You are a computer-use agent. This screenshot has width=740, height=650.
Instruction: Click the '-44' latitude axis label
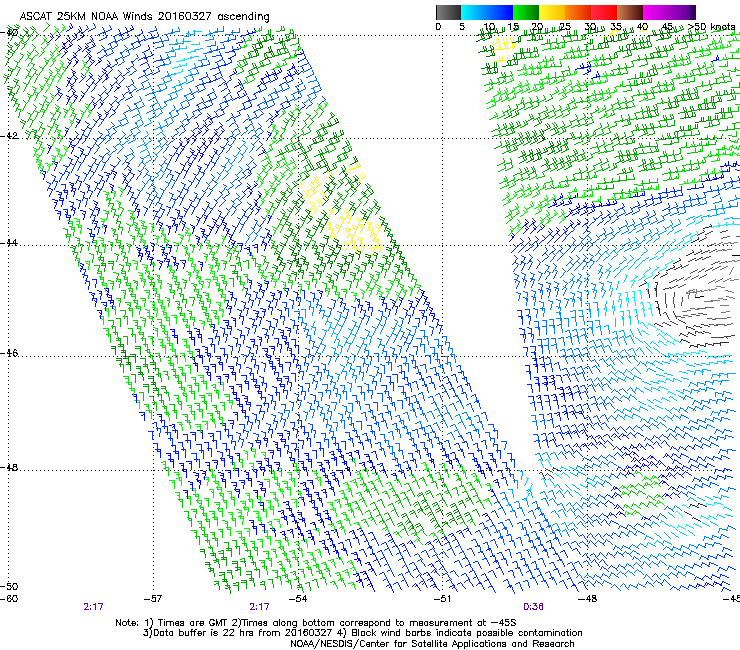tap(10, 243)
